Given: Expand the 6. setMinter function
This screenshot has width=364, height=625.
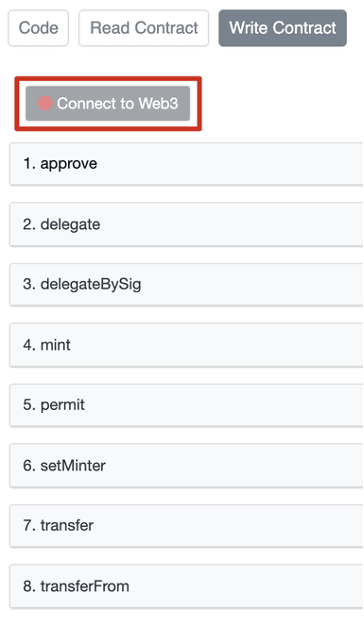Looking at the screenshot, I should pos(187,466).
